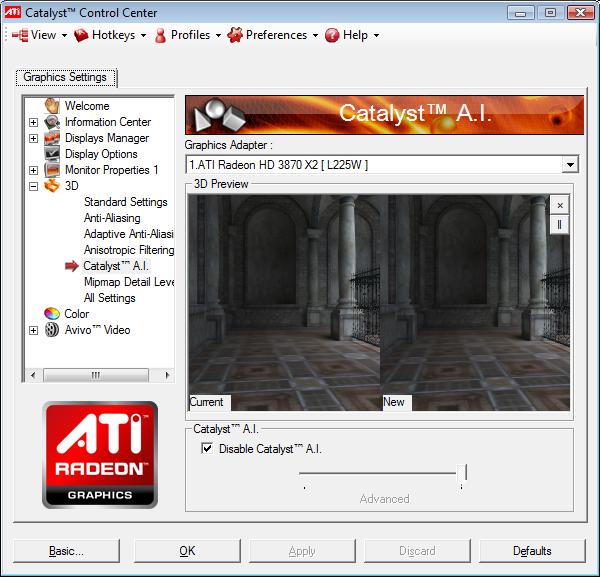Click the ATI logo in title bar
This screenshot has width=600, height=577.
(12, 12)
